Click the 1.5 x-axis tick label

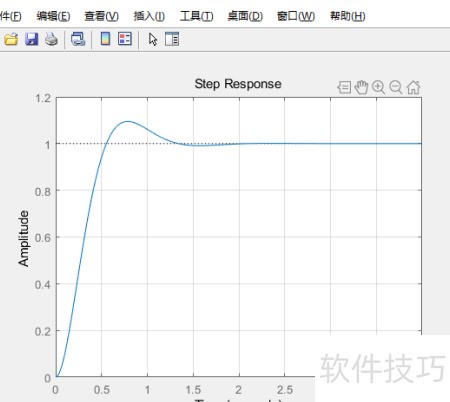[x=193, y=390]
